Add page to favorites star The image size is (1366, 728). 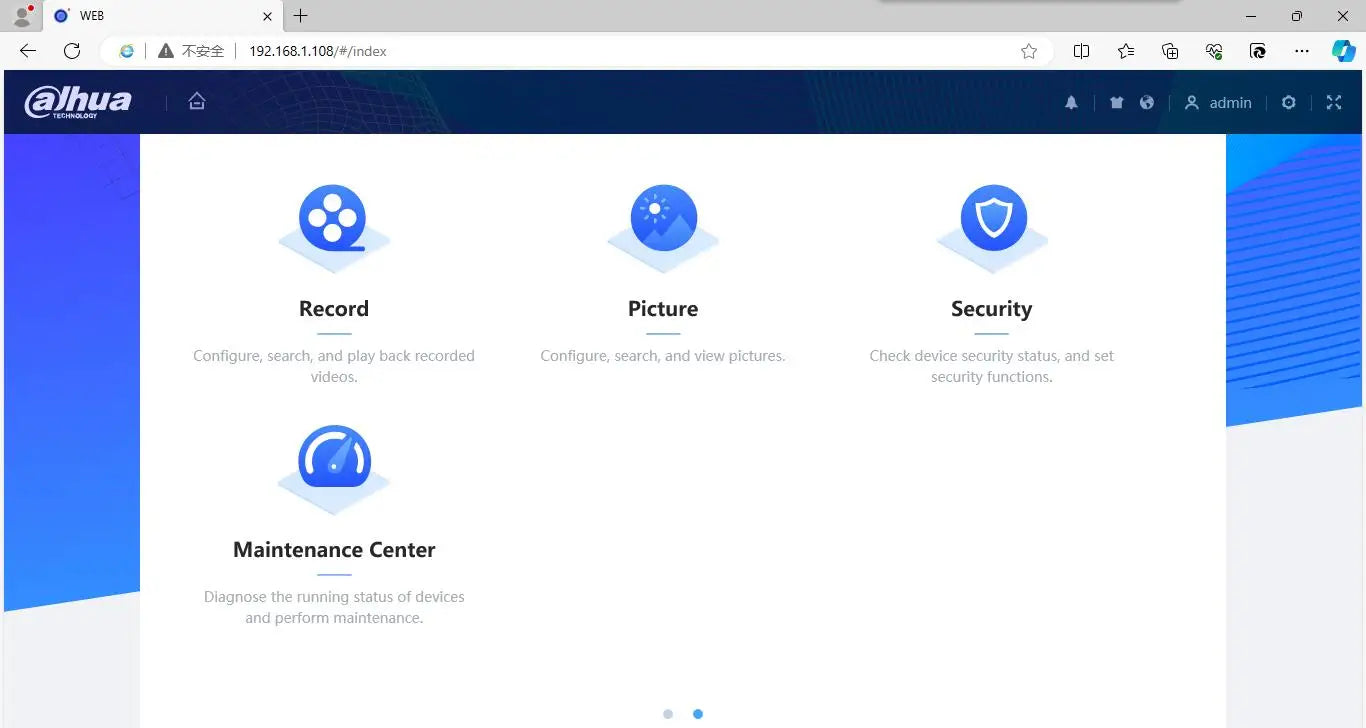(1029, 51)
